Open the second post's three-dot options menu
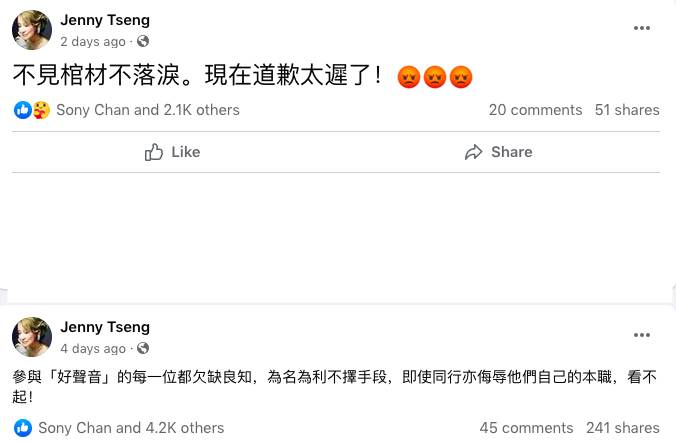 (642, 335)
